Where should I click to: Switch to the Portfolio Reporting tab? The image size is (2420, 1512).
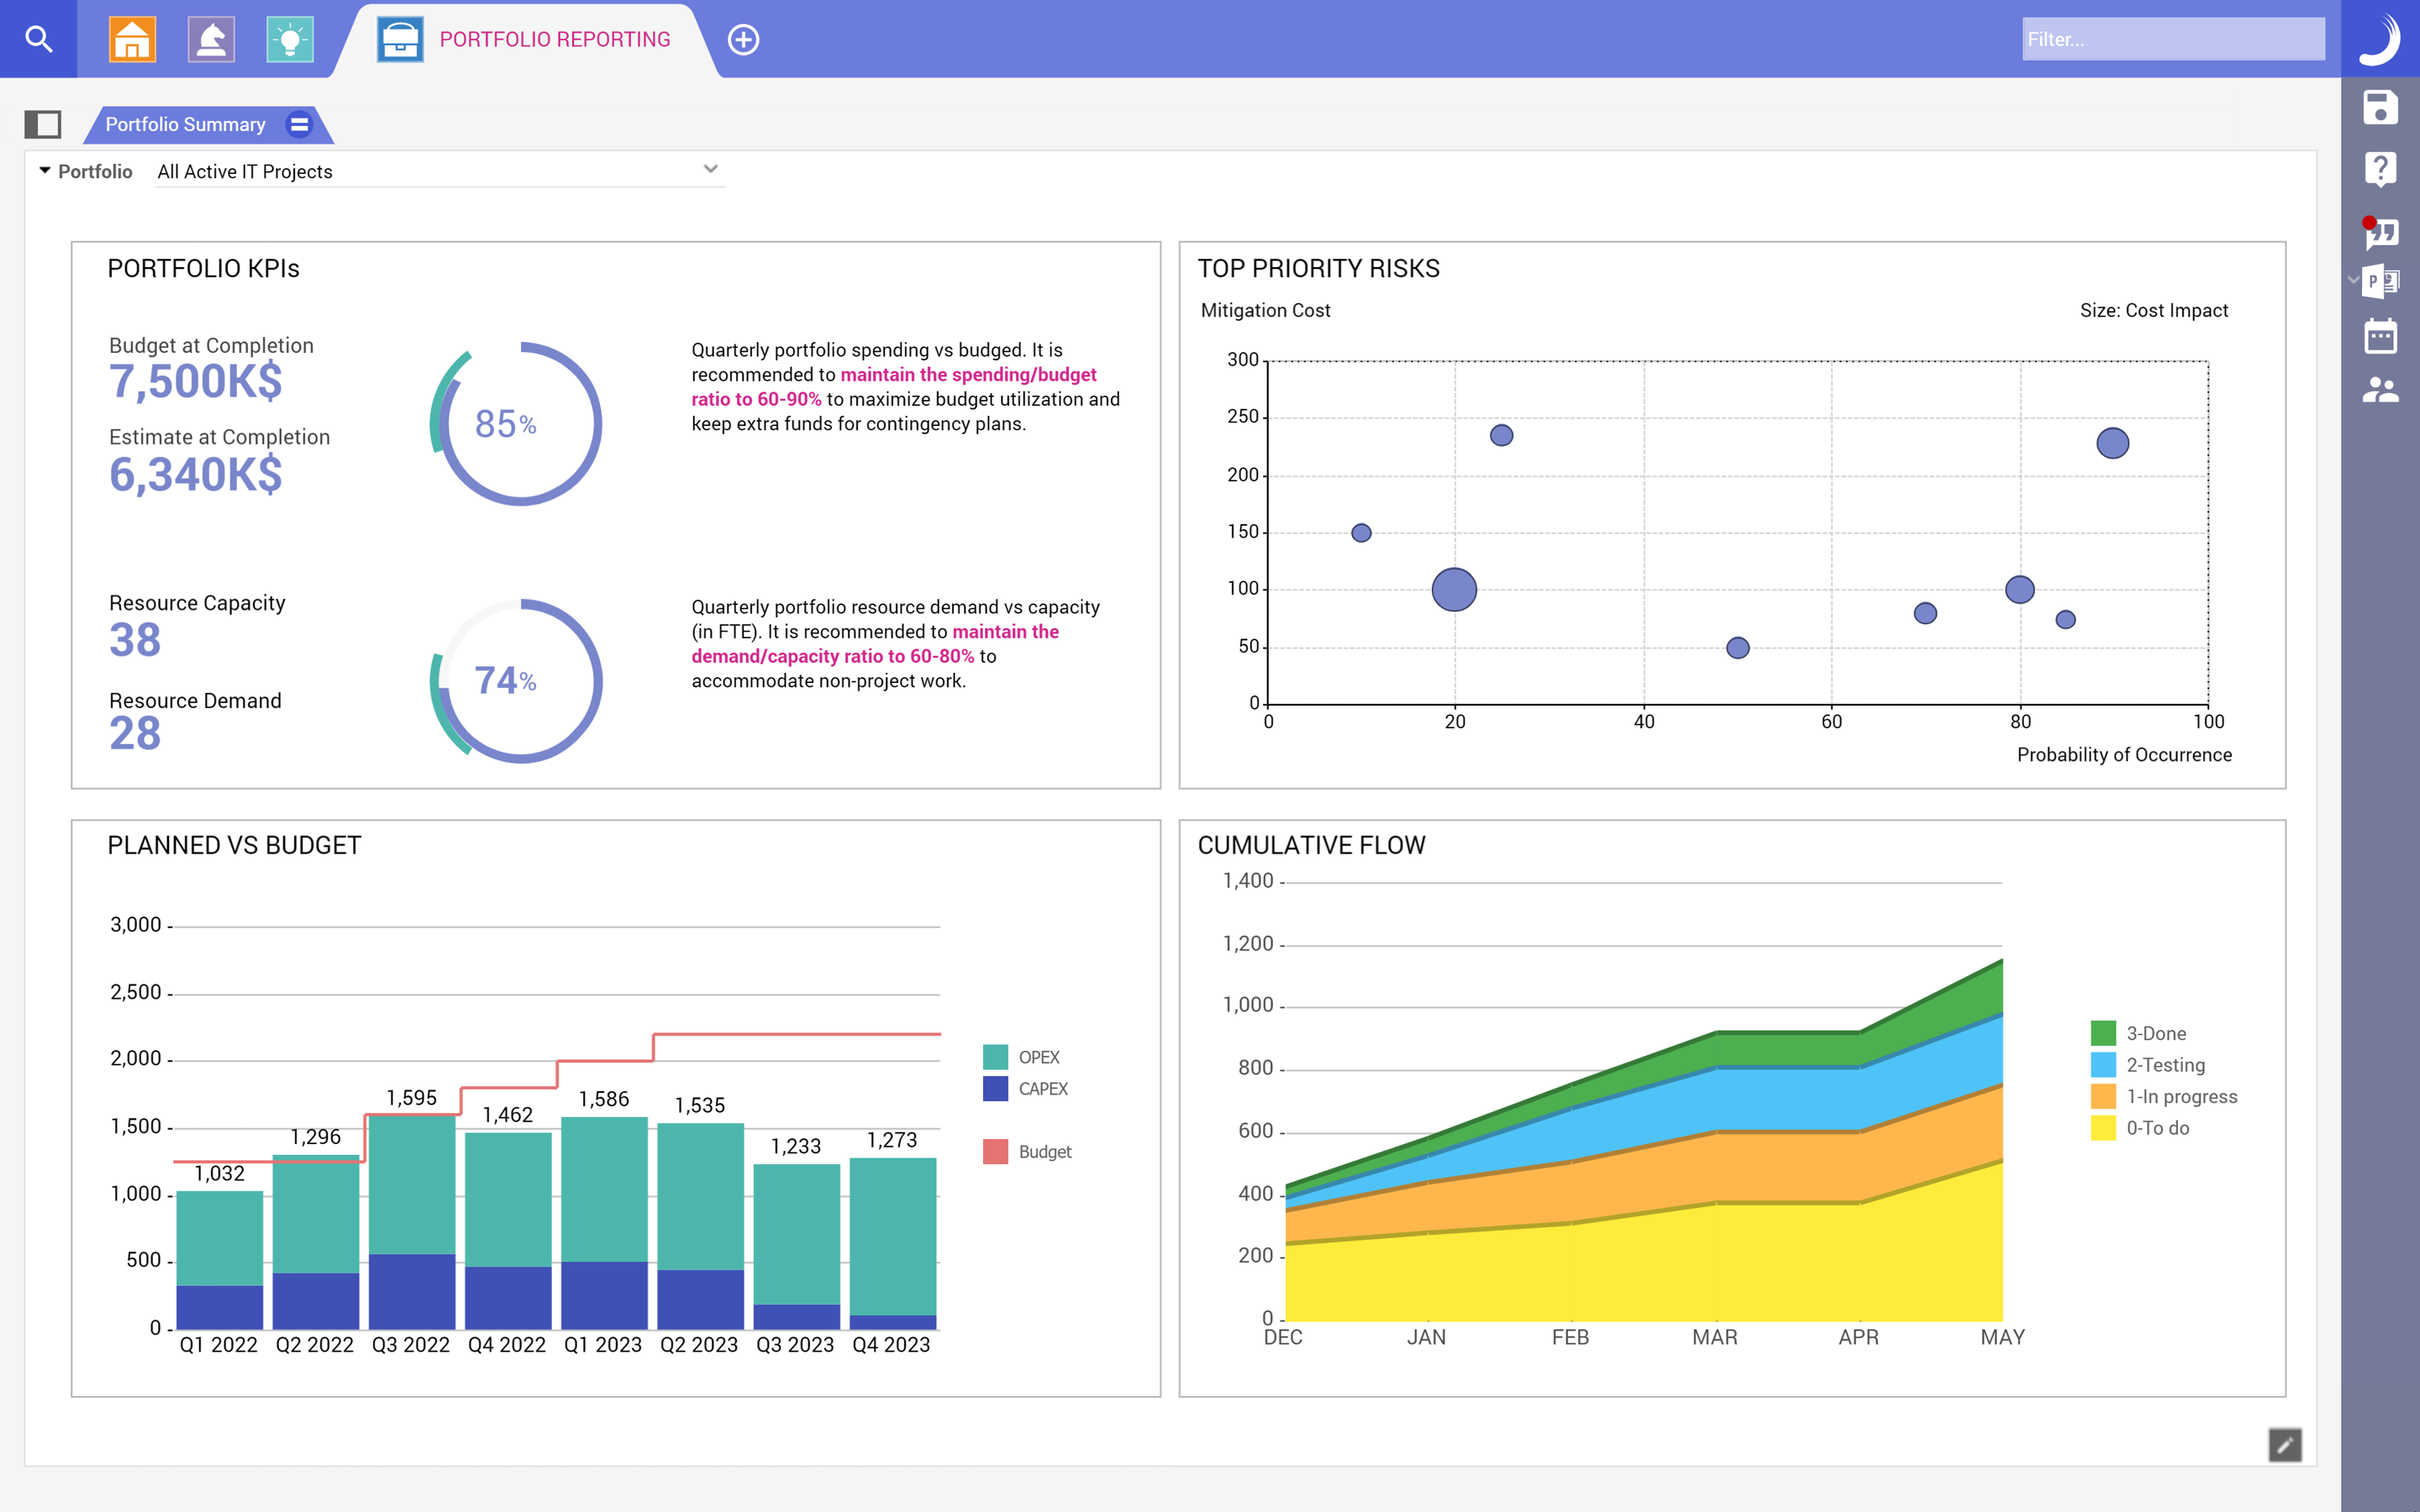[x=553, y=39]
